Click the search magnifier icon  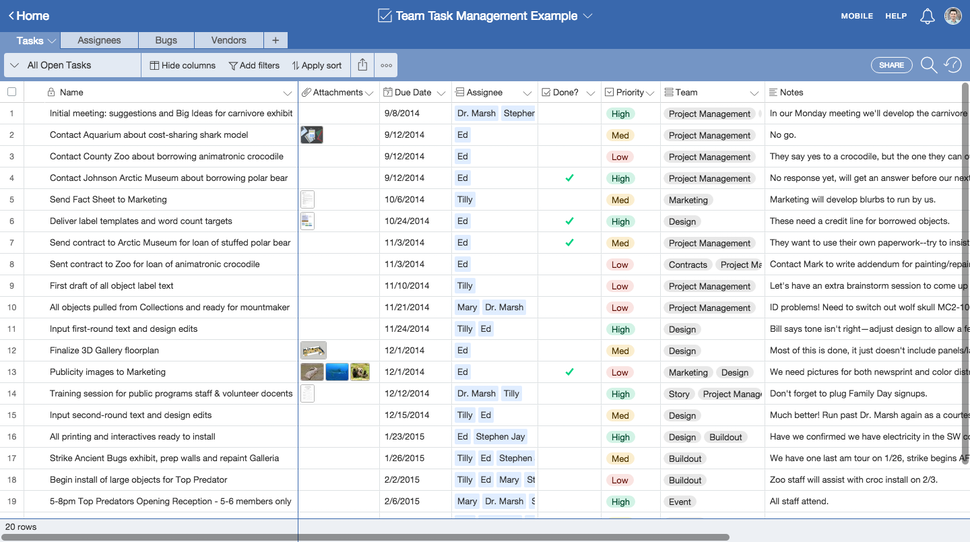click(928, 65)
